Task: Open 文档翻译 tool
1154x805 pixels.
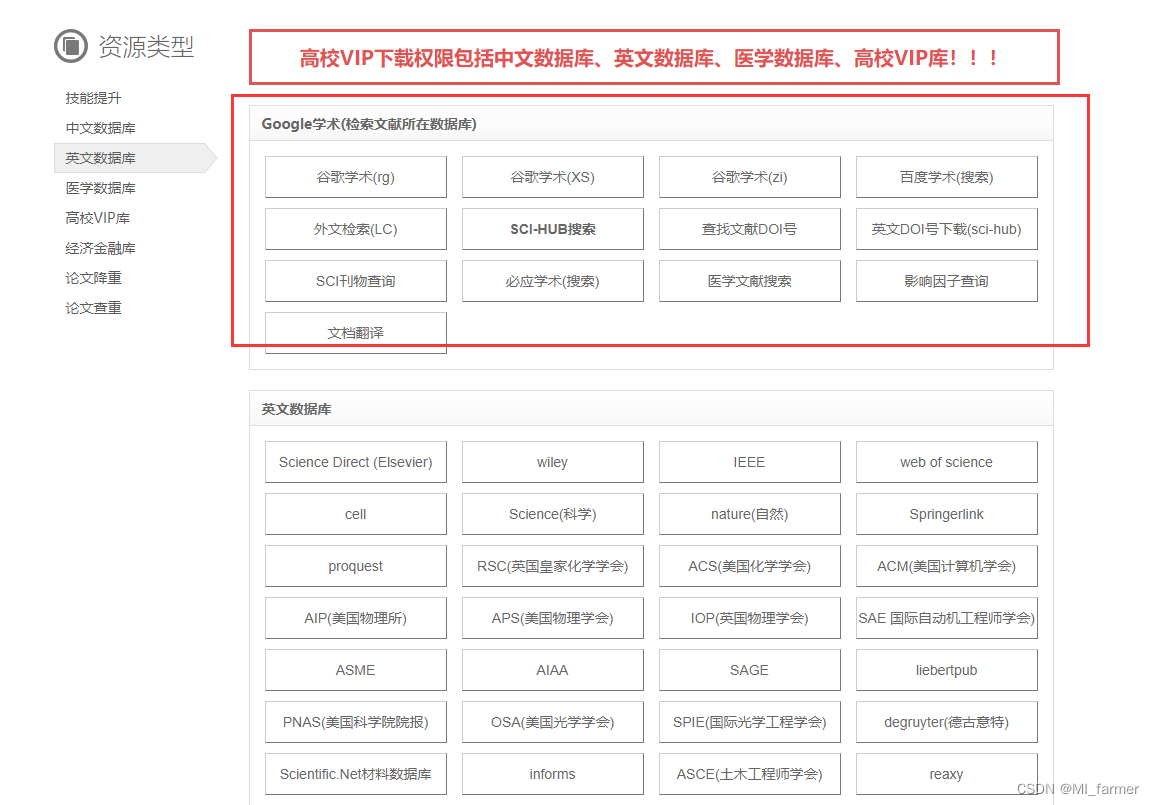Action: pyautogui.click(x=355, y=333)
